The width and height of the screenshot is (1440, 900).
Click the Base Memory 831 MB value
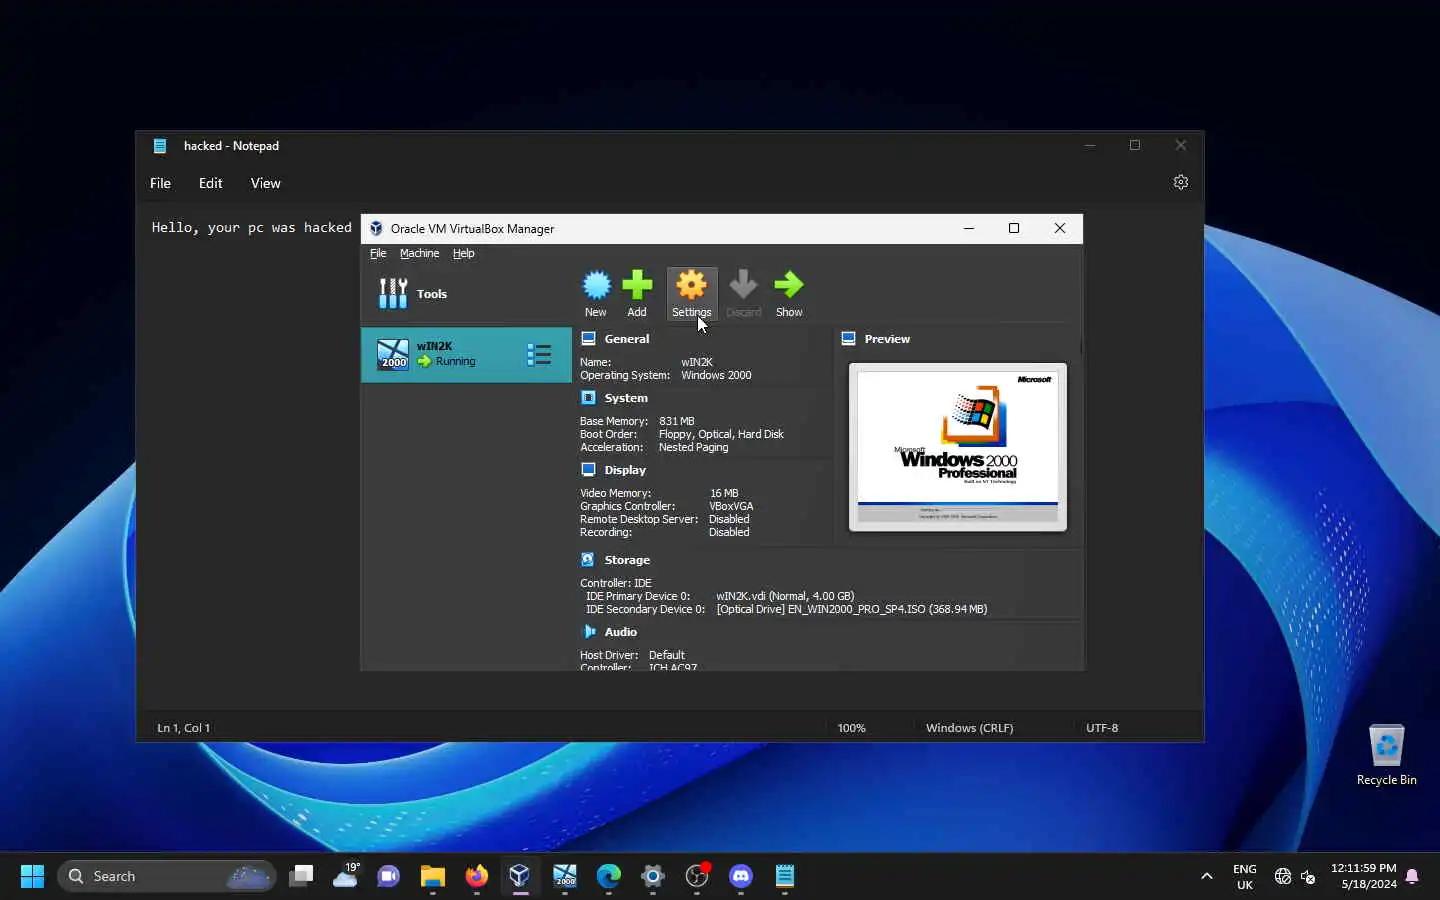(677, 421)
